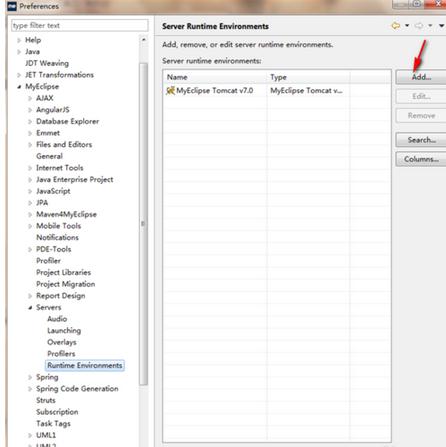
Task: Select Maven4MyEclipse tree item
Action: (x=66, y=214)
